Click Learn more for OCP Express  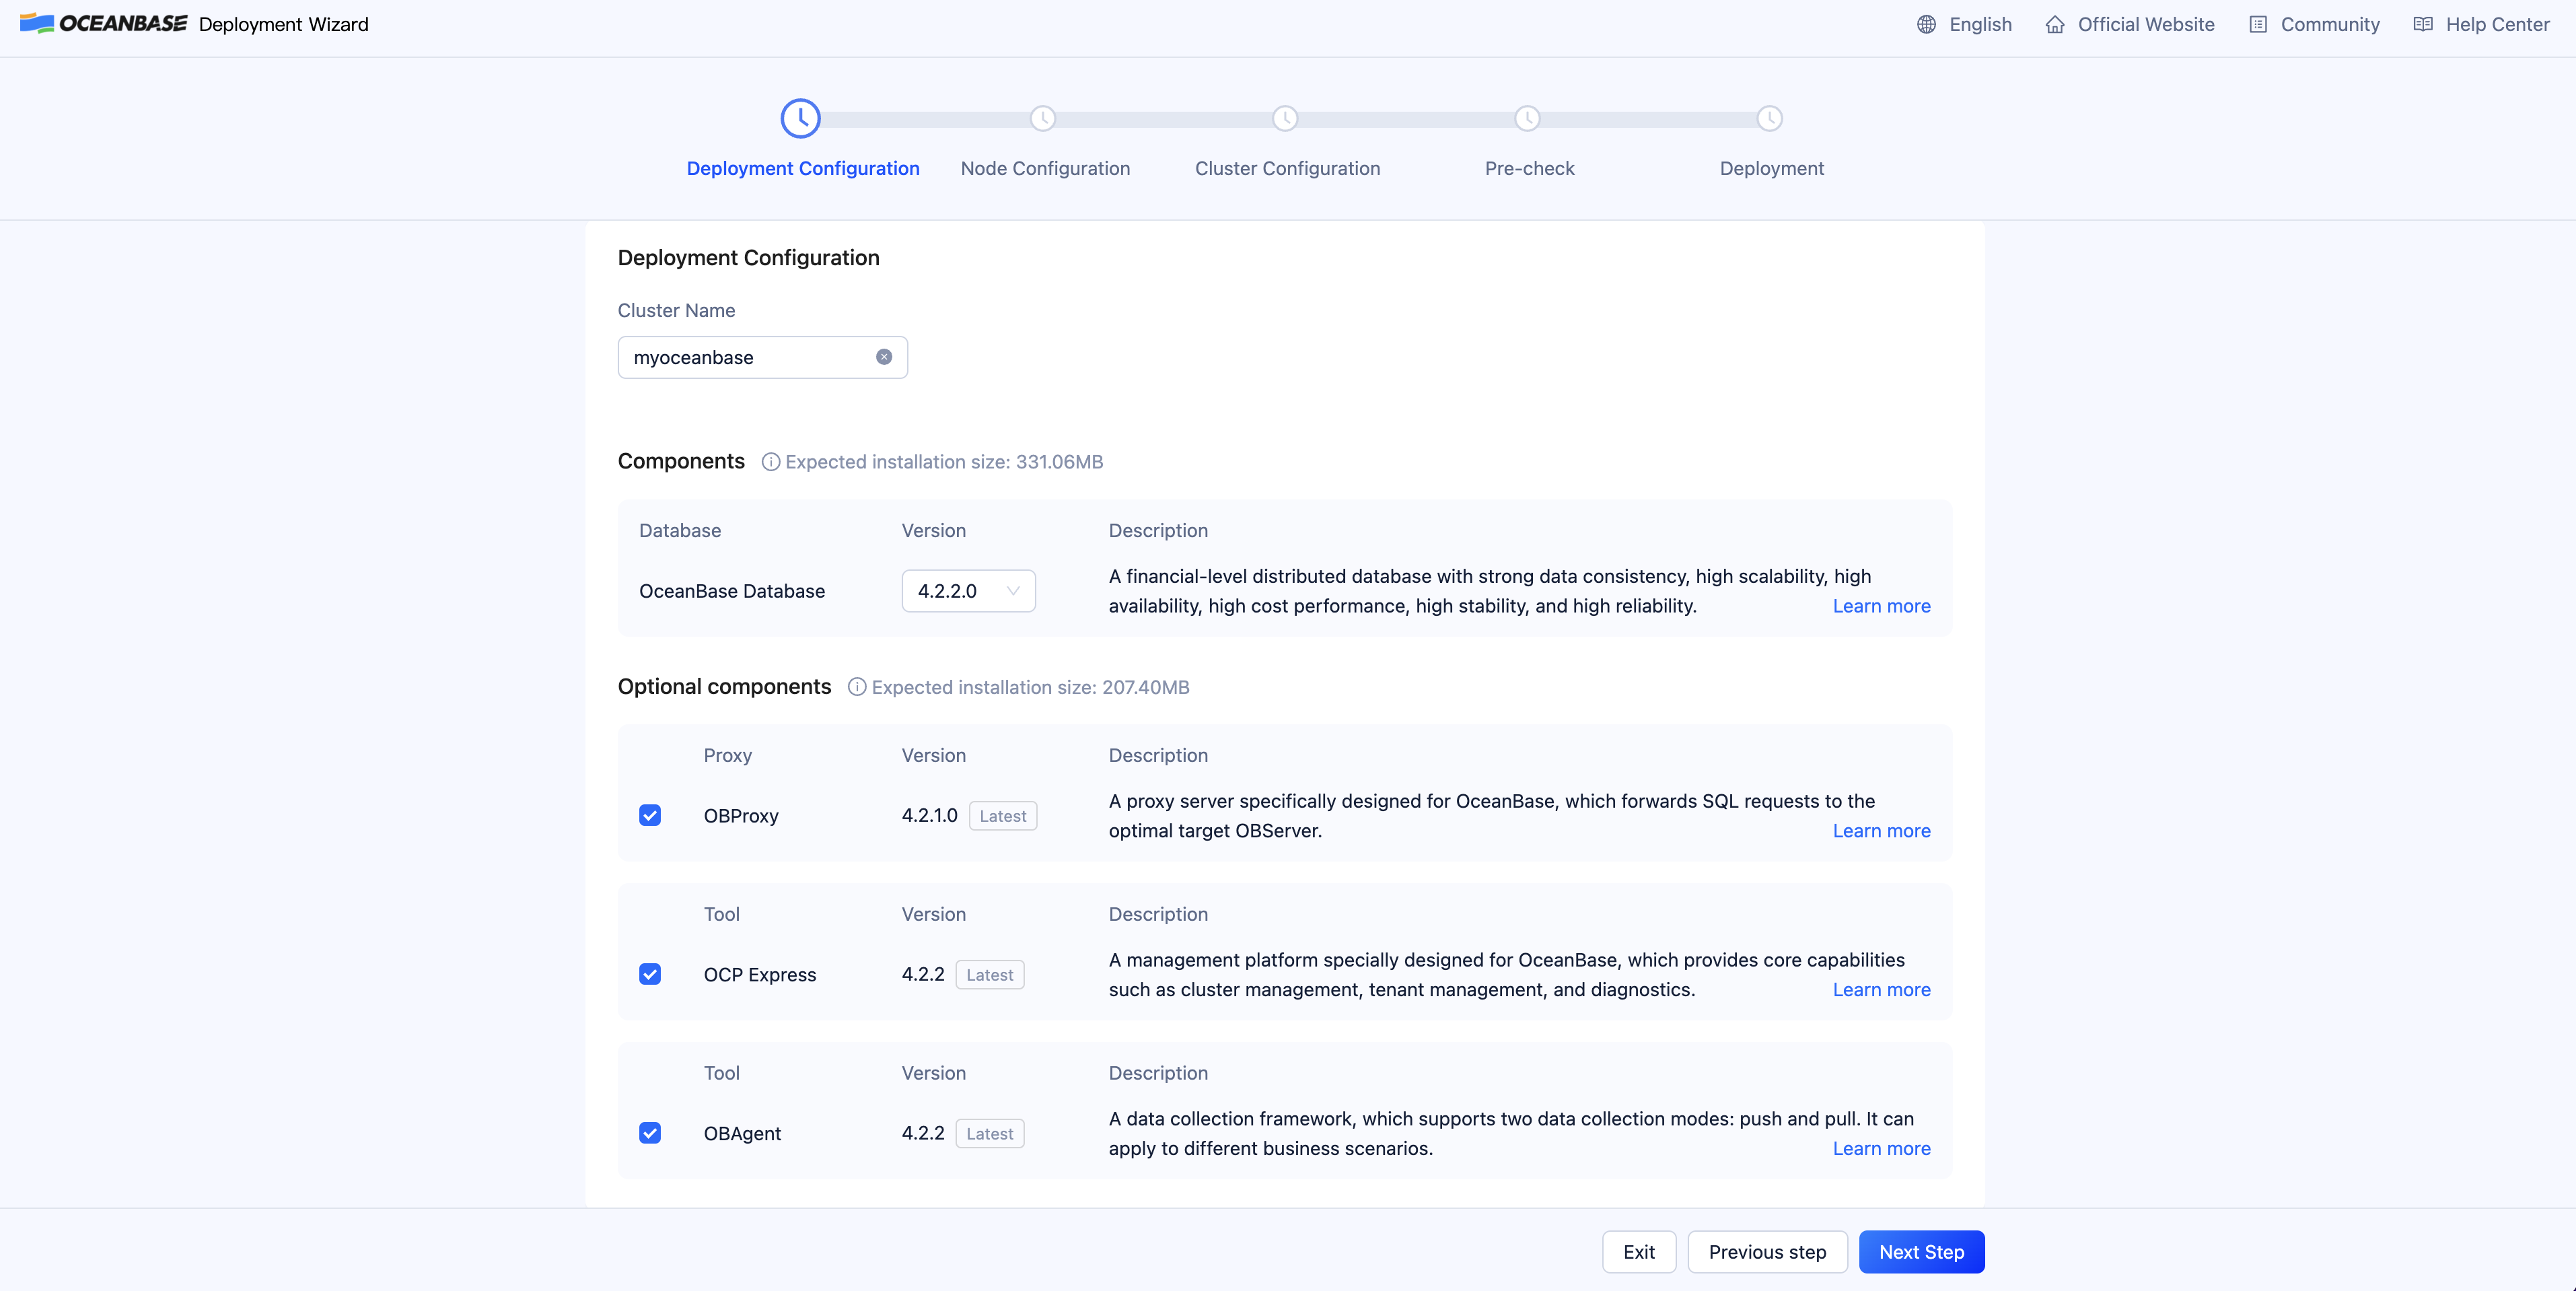click(1881, 990)
